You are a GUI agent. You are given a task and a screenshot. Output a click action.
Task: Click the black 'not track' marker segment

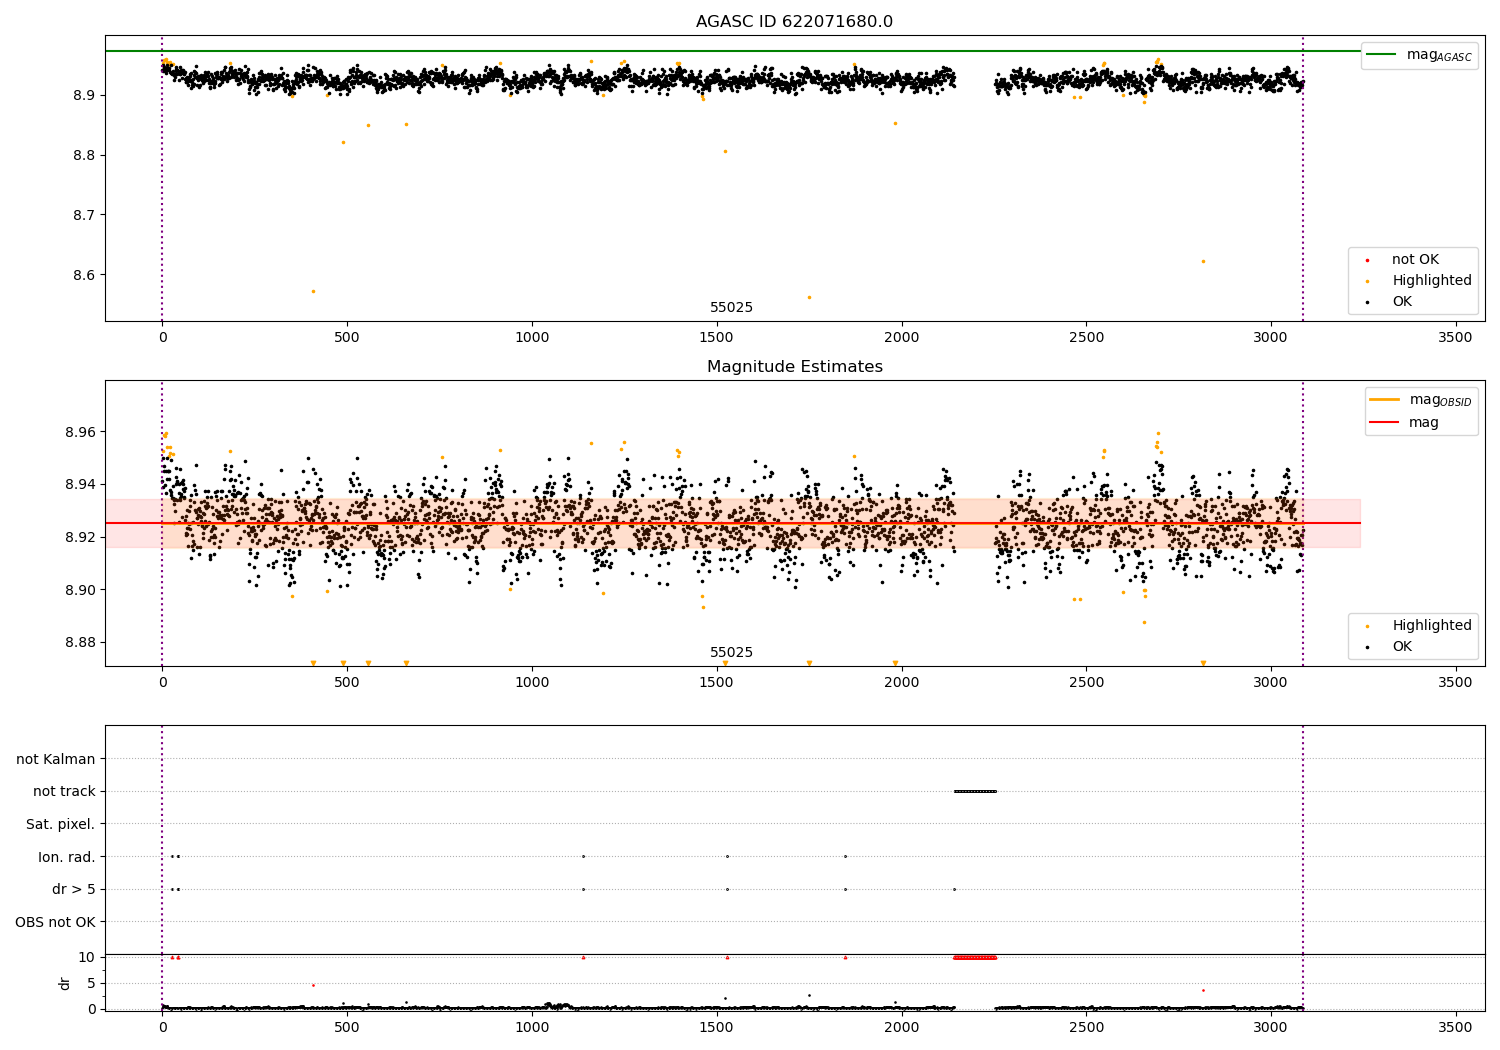pos(975,791)
